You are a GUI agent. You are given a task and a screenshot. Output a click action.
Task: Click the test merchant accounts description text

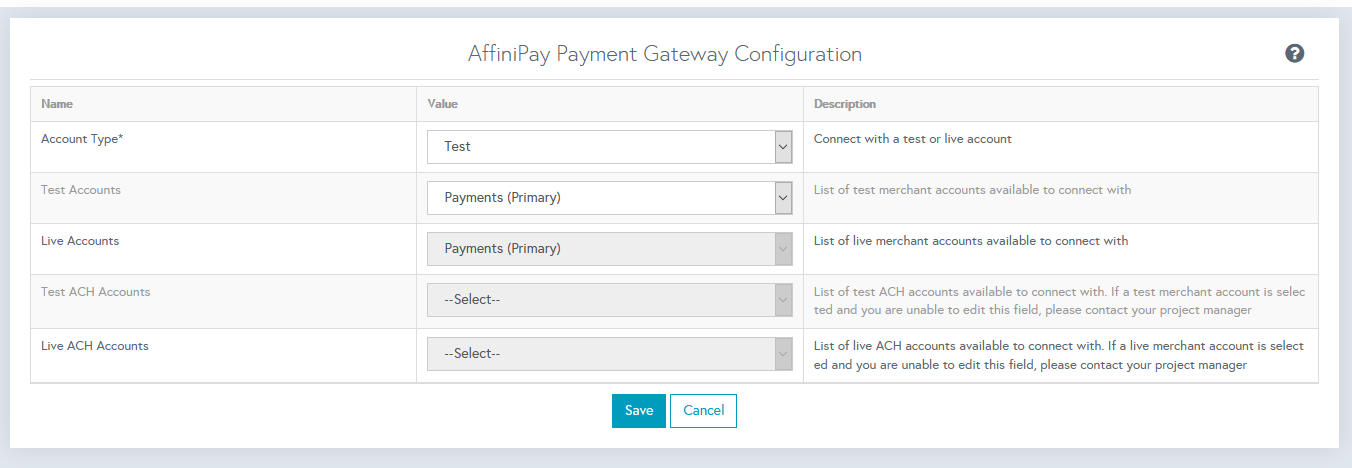click(x=973, y=190)
